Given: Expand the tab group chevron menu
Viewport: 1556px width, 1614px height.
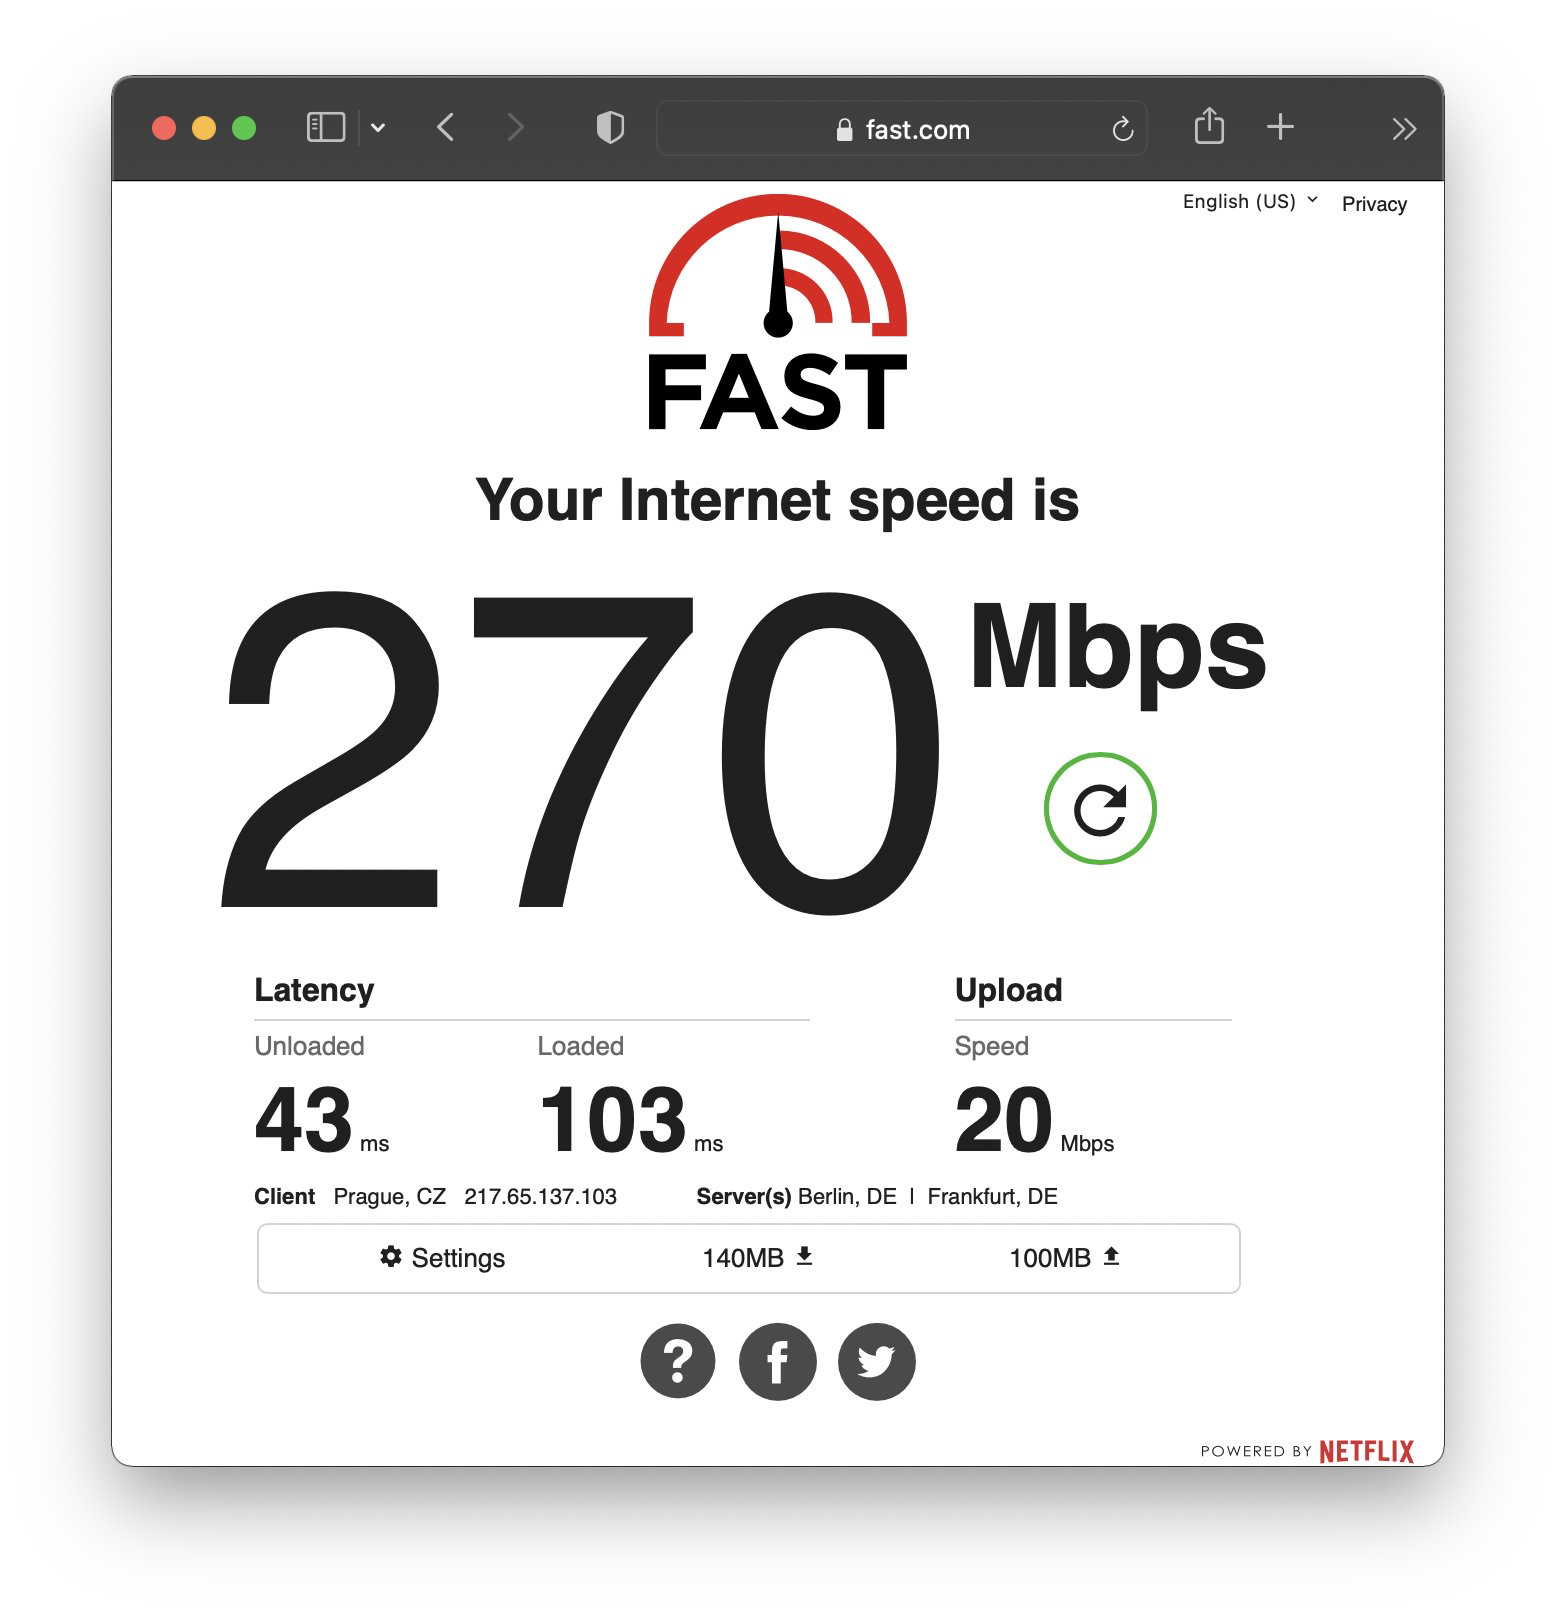Looking at the screenshot, I should (x=378, y=128).
